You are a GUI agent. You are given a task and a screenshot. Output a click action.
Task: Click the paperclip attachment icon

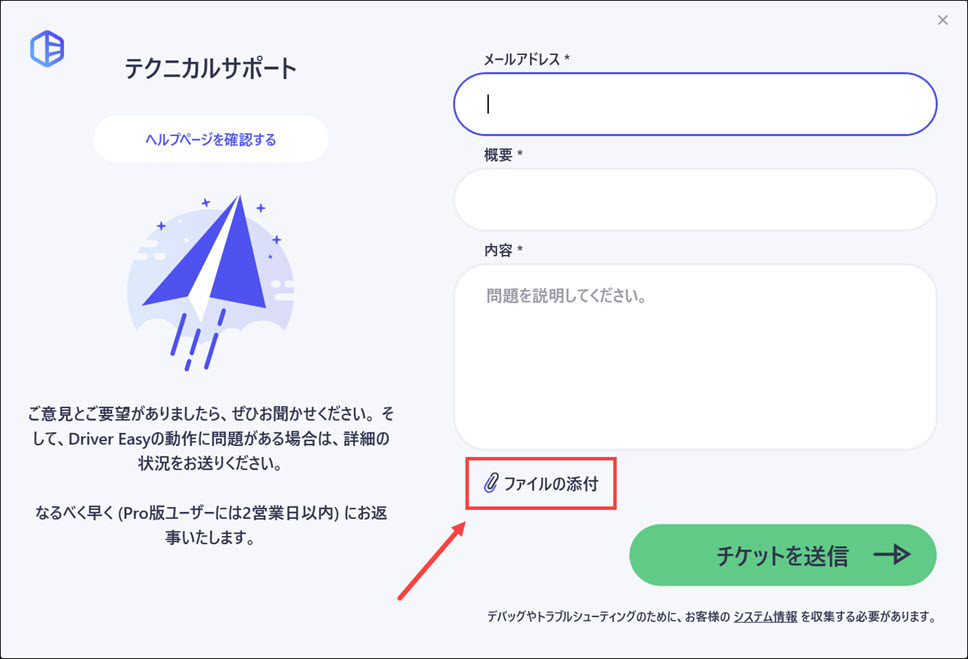(x=490, y=484)
